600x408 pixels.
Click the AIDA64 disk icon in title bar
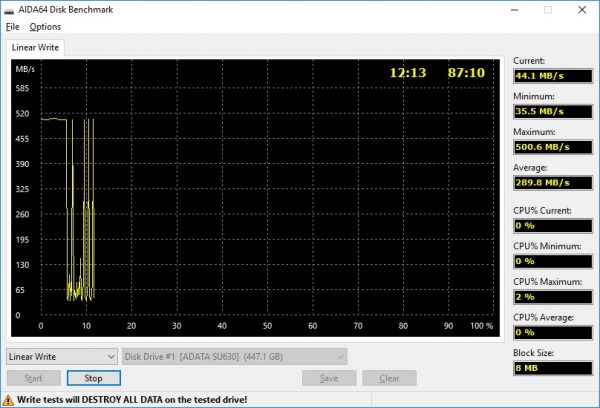(9, 10)
